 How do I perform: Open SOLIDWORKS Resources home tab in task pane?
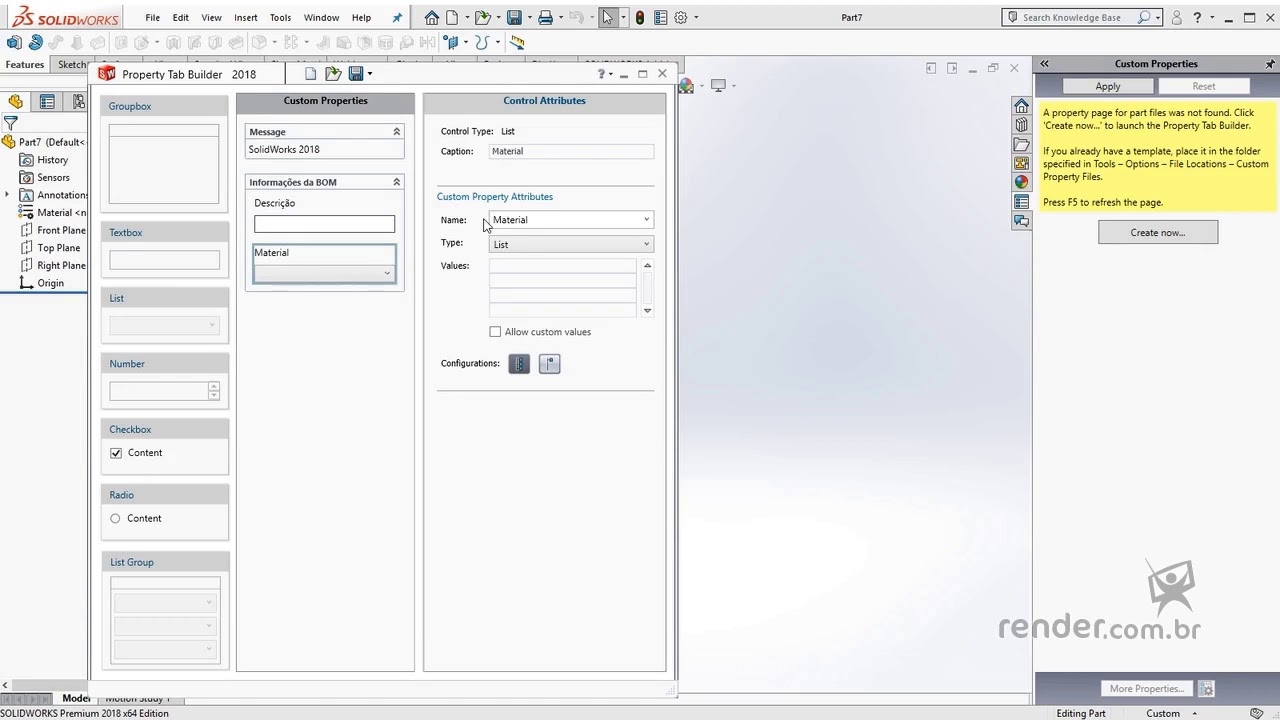pyautogui.click(x=1021, y=106)
